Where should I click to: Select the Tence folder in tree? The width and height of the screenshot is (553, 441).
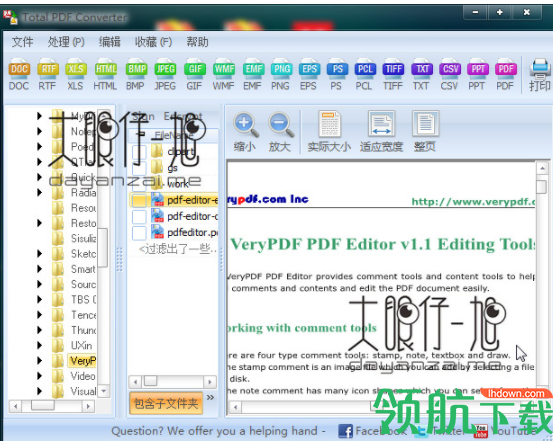pos(84,315)
